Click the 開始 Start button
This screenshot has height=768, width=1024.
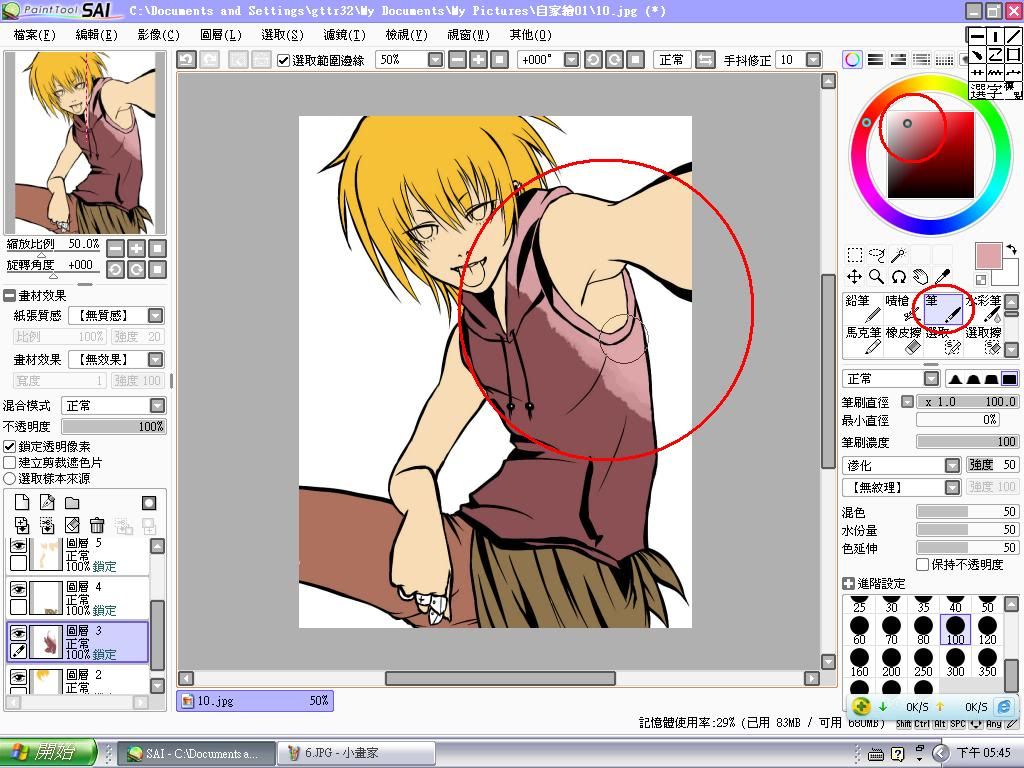(48, 753)
